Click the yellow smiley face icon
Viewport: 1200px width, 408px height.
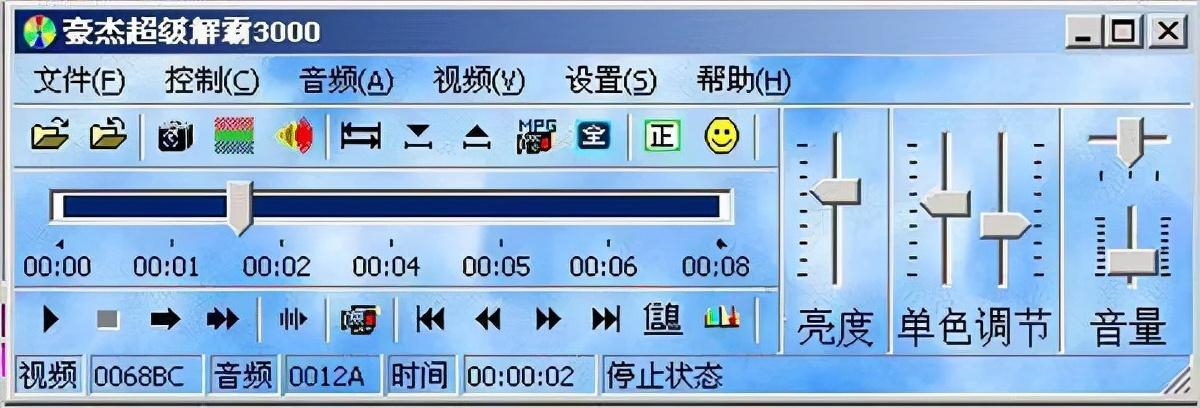point(721,136)
